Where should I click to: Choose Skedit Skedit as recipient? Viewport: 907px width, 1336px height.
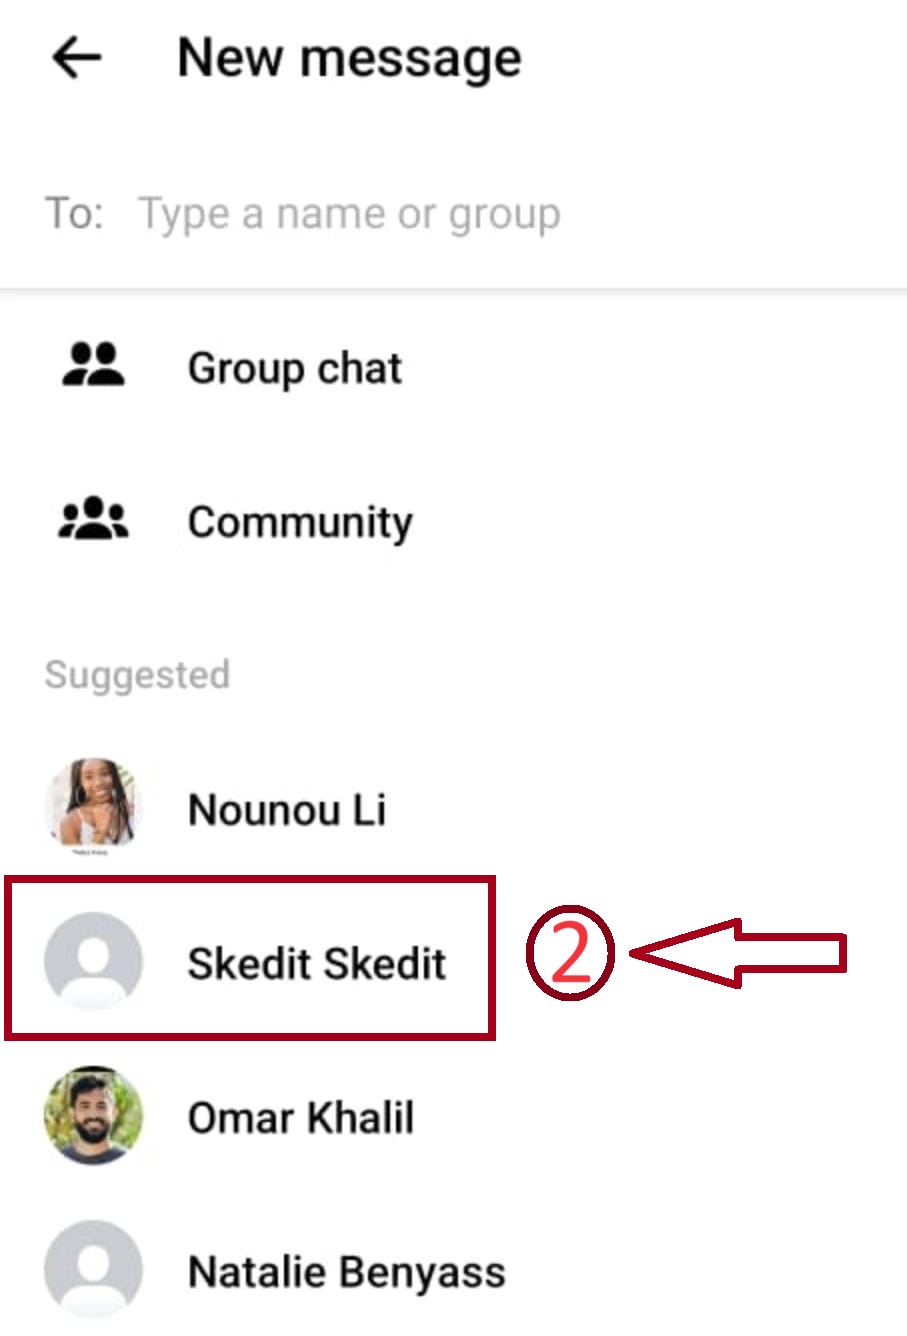click(x=317, y=963)
